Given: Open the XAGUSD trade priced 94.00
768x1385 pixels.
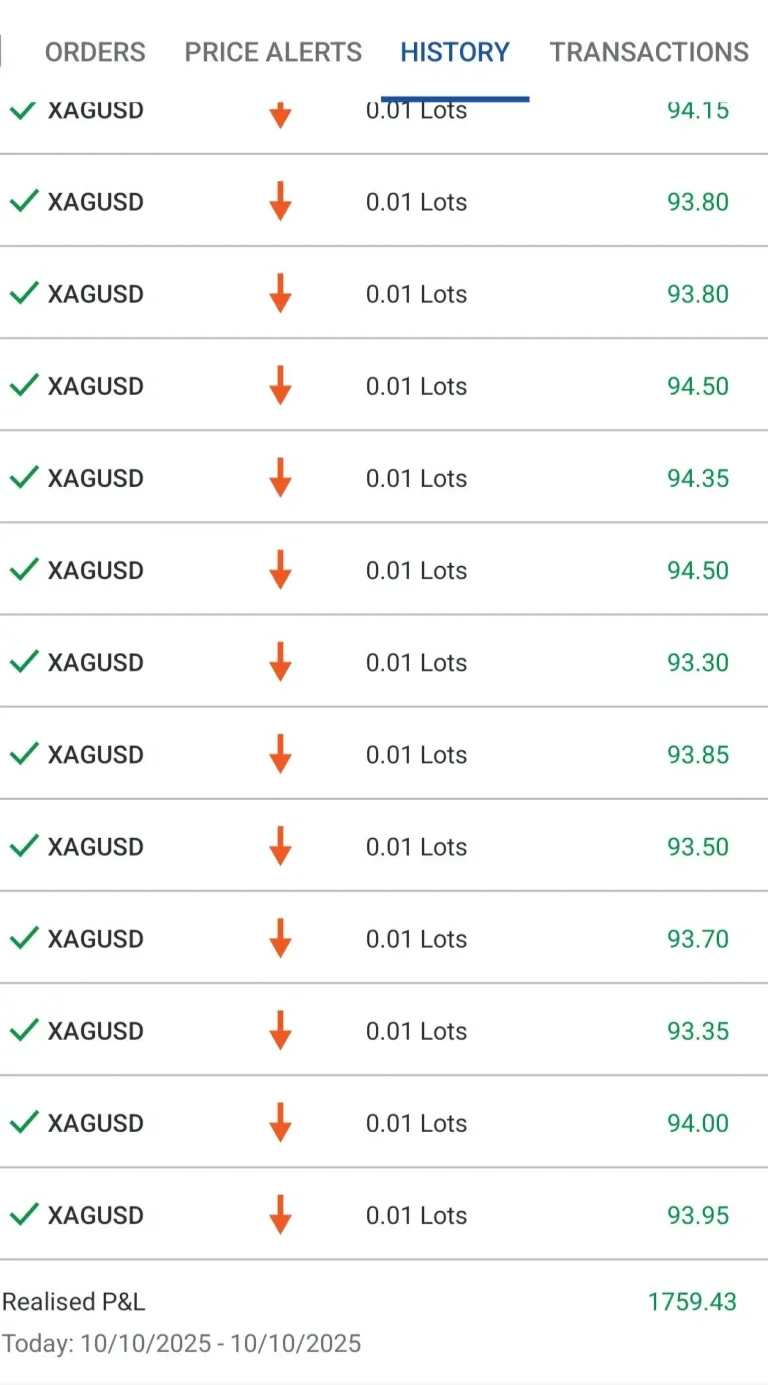Looking at the screenshot, I should (96, 1123).
